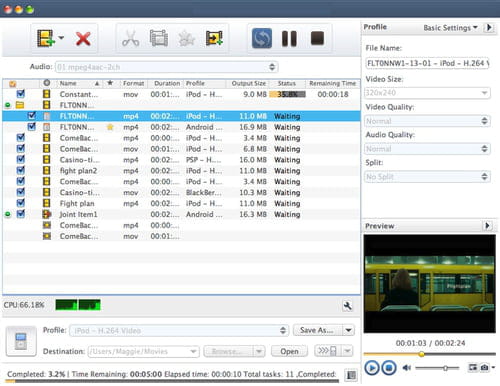Viewport: 500px width, 386px height.
Task: Sort list by Duration column header
Action: [x=167, y=83]
